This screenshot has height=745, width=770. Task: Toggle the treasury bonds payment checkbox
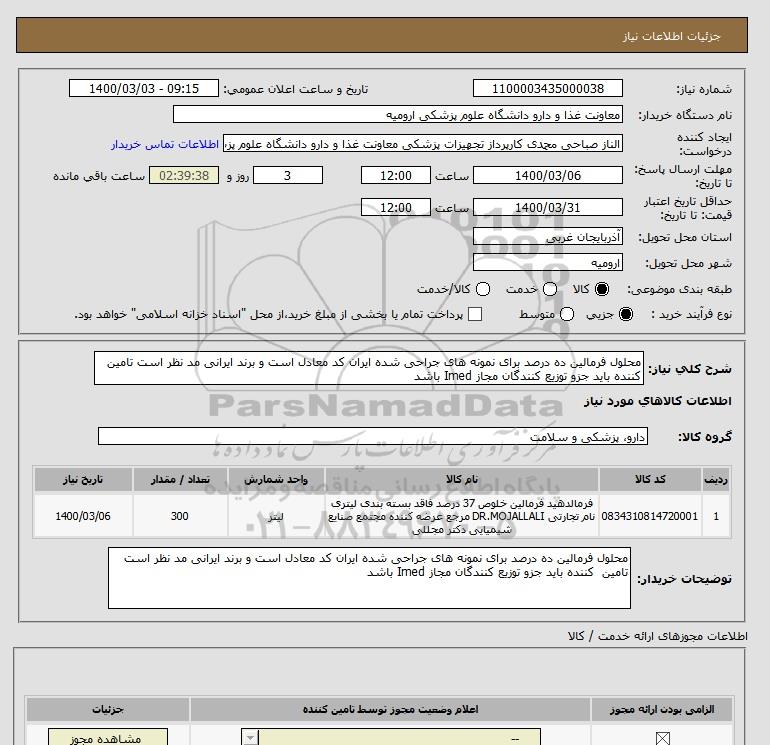pos(475,315)
